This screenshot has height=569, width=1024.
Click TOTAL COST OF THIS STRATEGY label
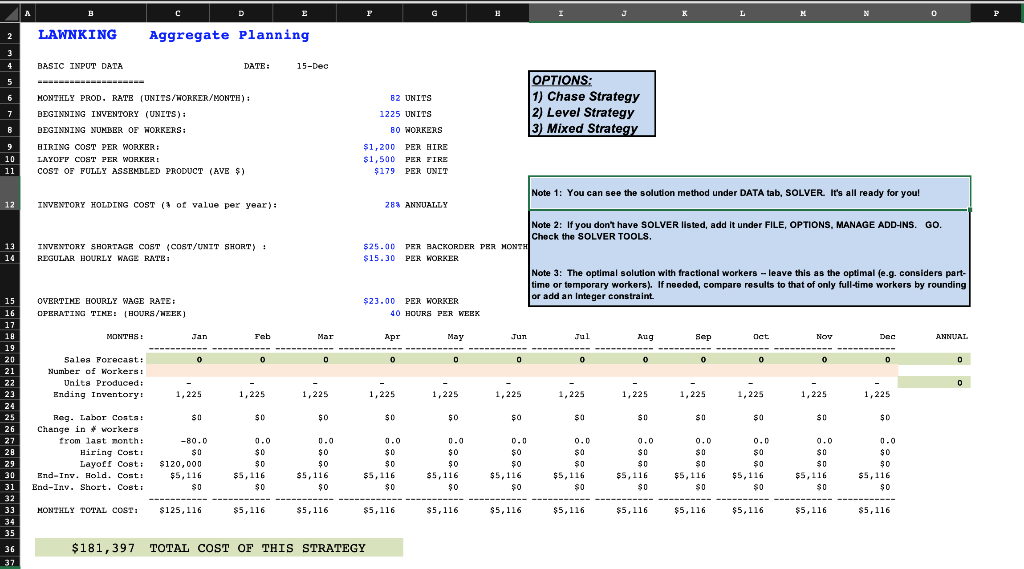point(257,548)
